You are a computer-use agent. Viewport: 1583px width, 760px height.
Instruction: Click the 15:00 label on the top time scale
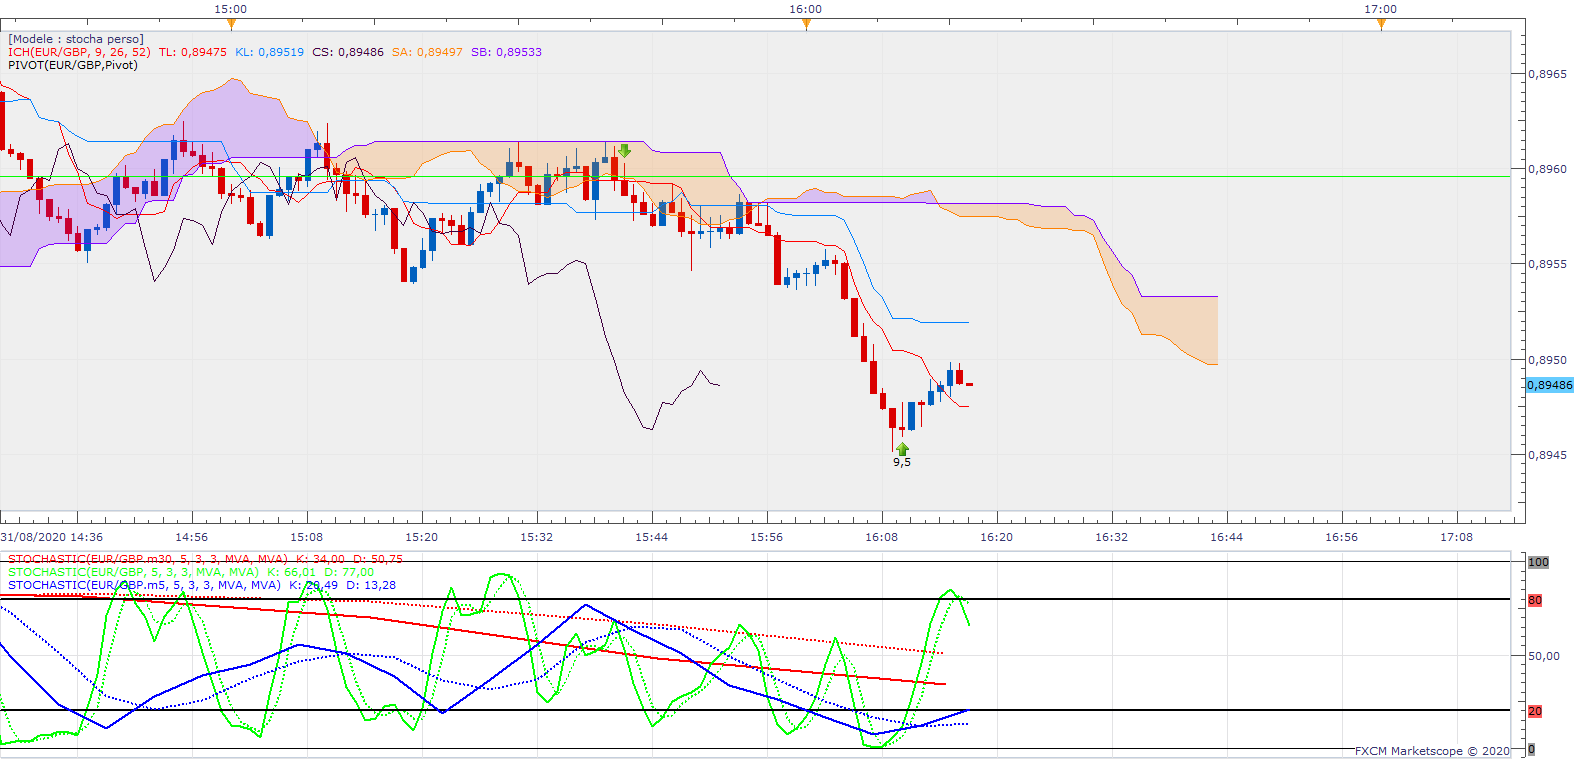click(x=231, y=9)
